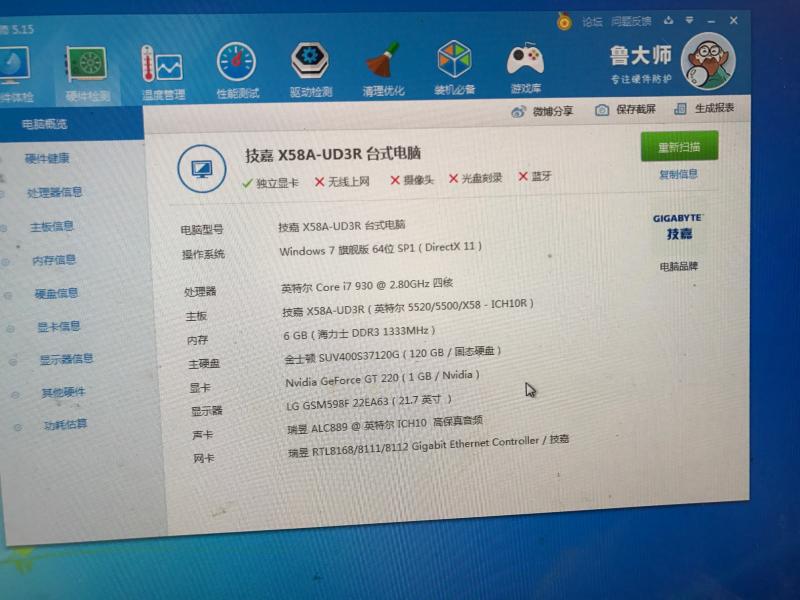Viewport: 800px width, 600px height.
Task: Click the 操作系统 row label
Action: click(203, 255)
